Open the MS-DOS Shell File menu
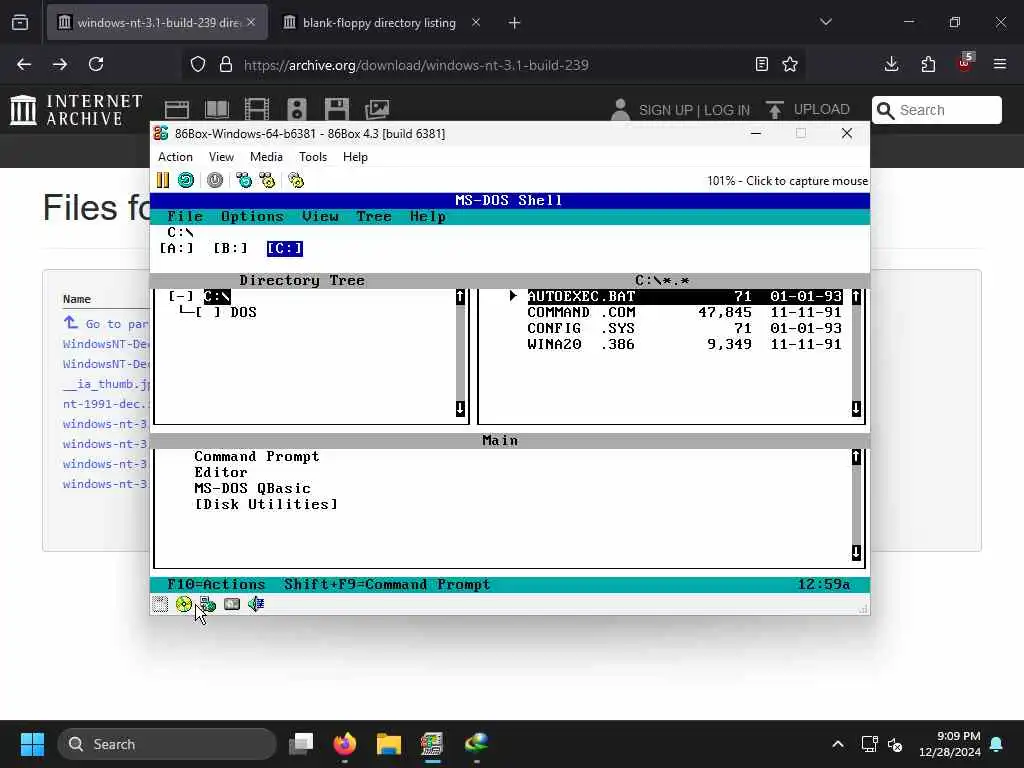 tap(185, 216)
